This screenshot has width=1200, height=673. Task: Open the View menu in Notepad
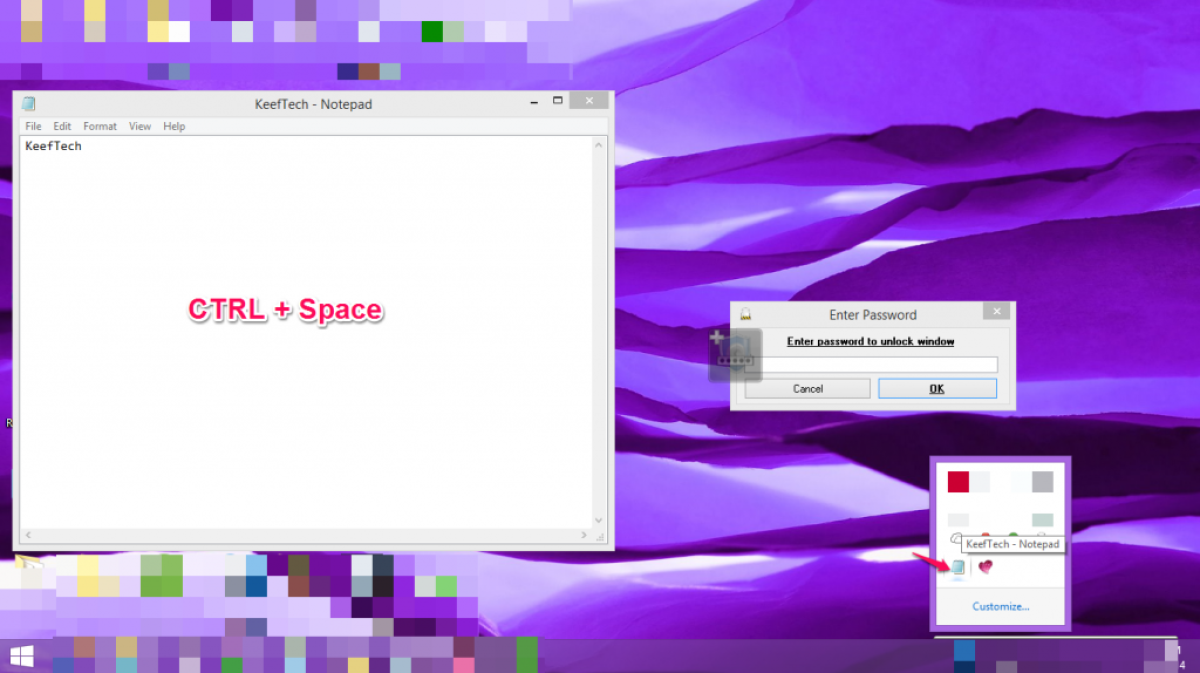pyautogui.click(x=140, y=126)
